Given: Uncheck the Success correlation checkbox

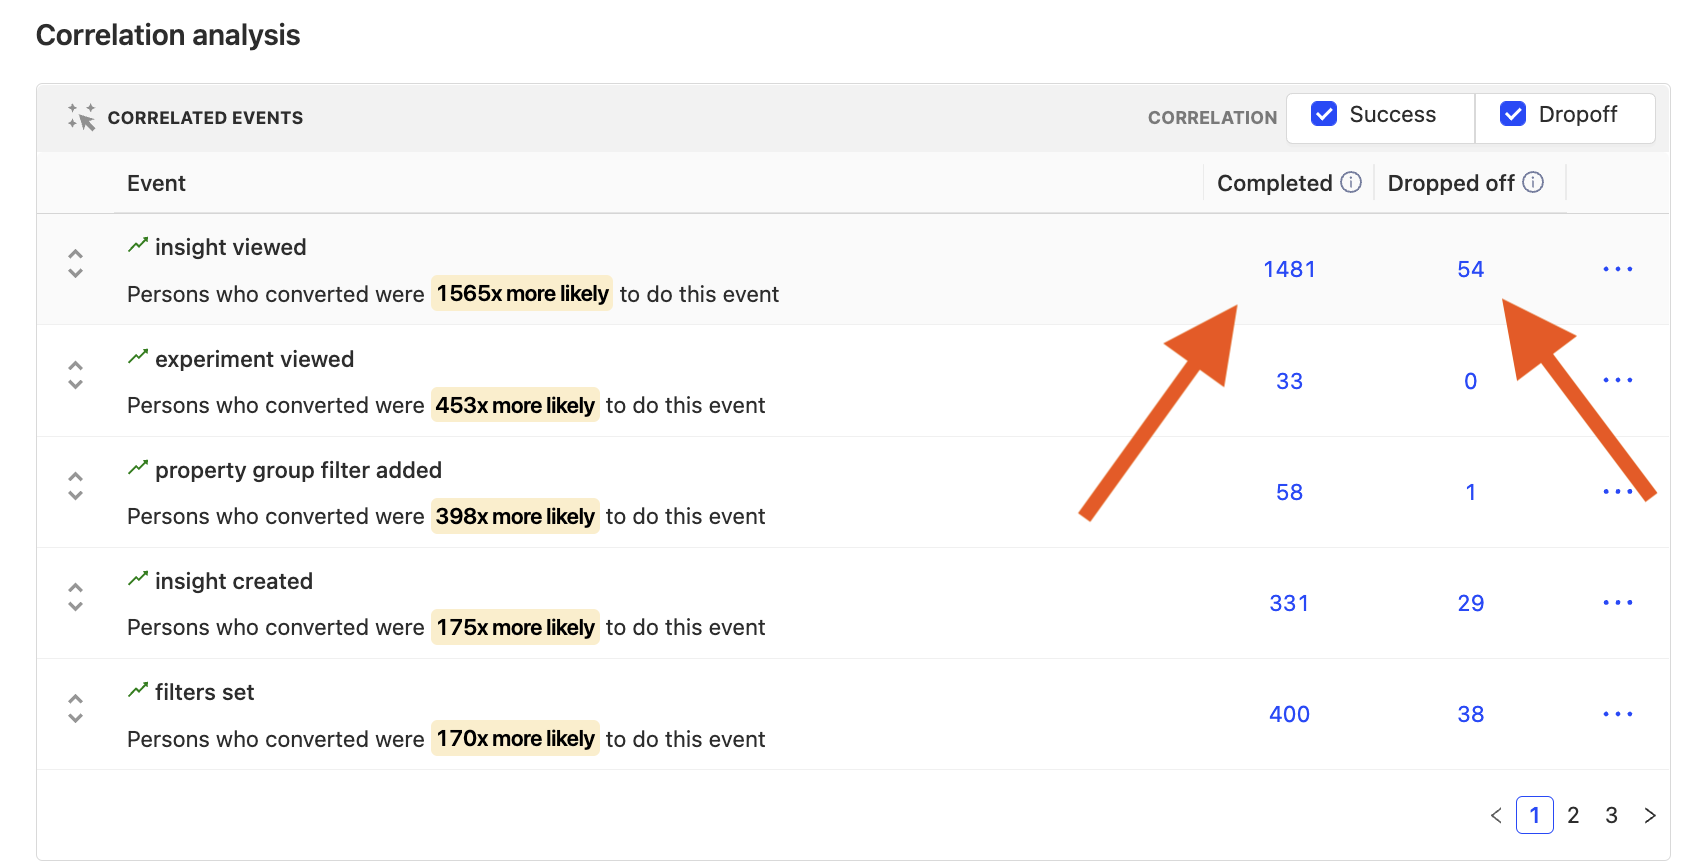Looking at the screenshot, I should pos(1324,114).
